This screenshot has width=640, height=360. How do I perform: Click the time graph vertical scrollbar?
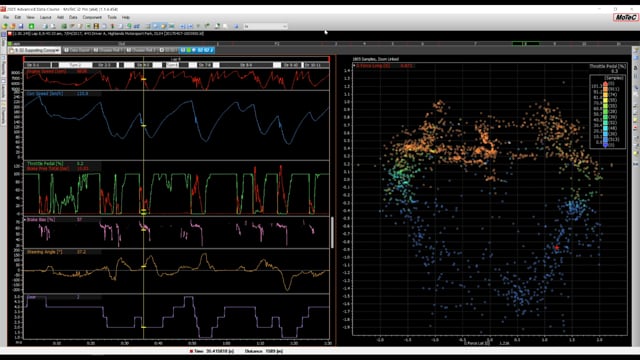click(332, 233)
